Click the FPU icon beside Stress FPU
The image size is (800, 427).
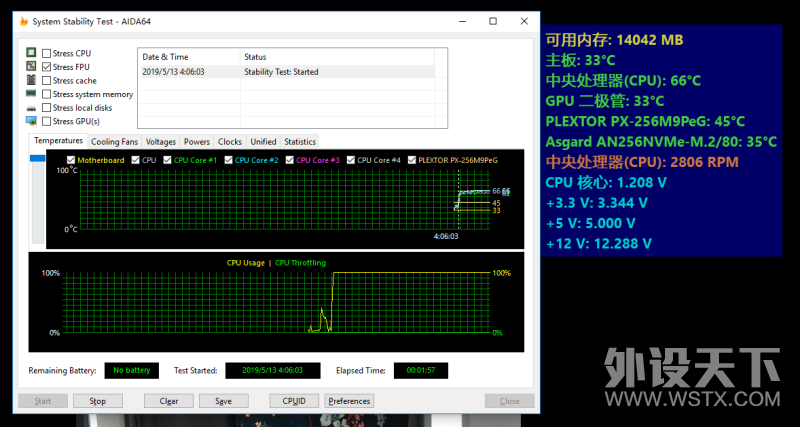coord(32,66)
